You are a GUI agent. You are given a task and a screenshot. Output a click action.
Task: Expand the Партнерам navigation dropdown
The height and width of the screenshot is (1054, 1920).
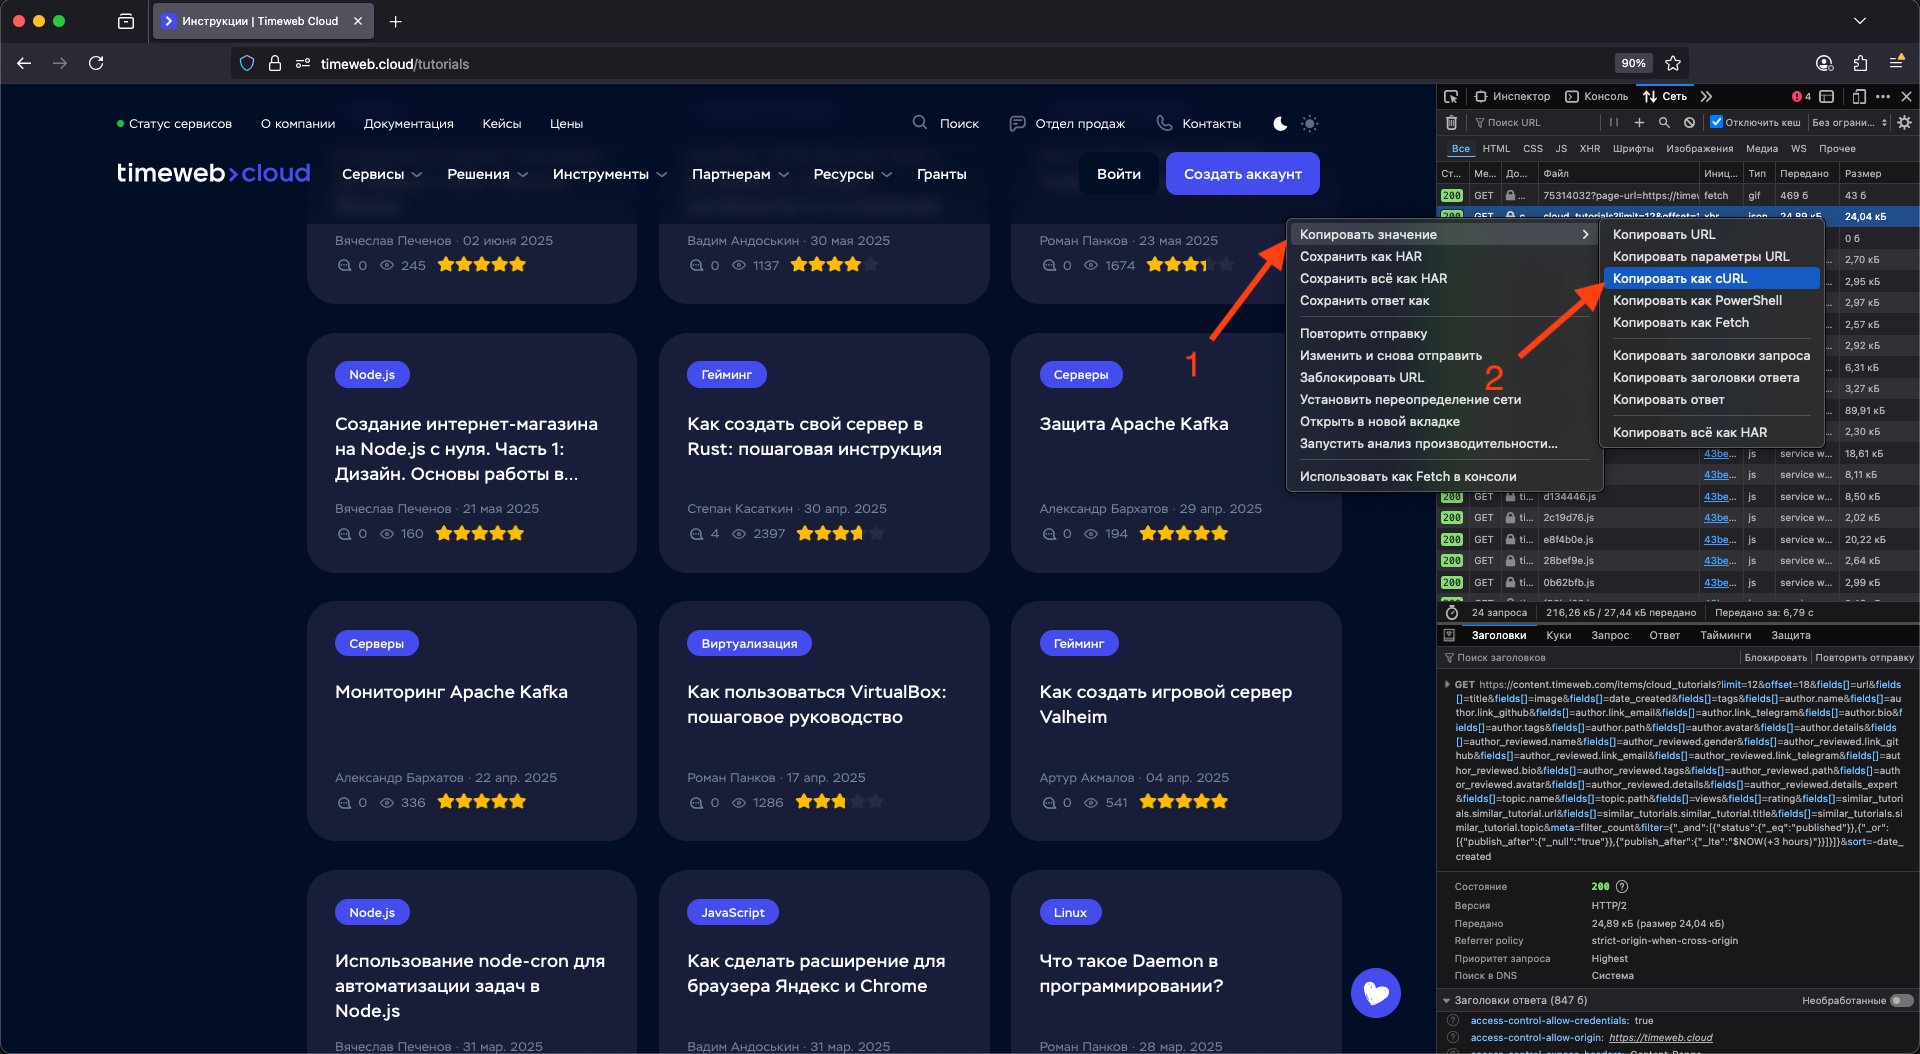point(740,174)
